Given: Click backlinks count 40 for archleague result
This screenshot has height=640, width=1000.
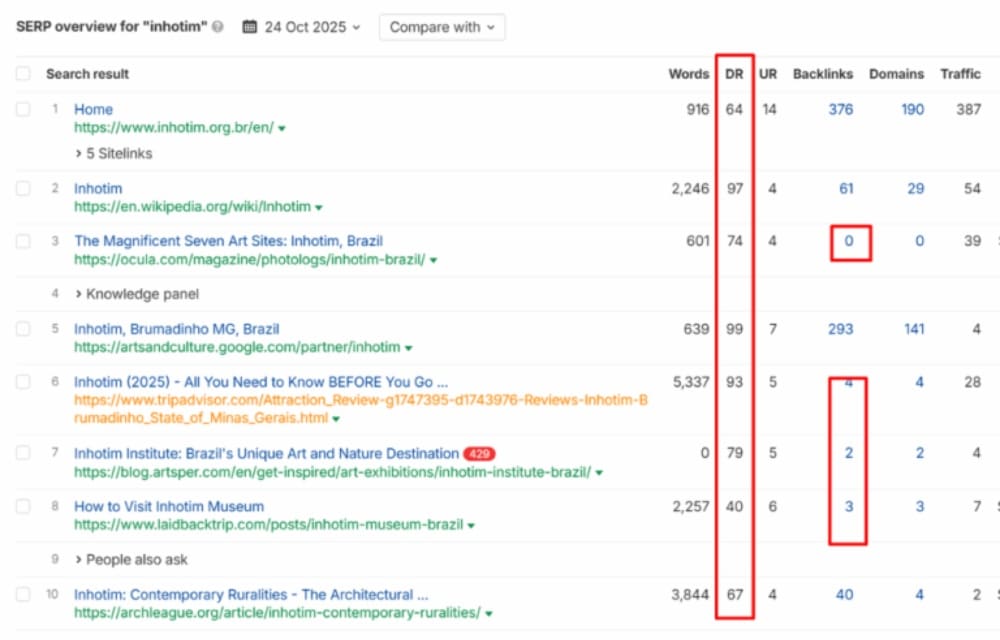Looking at the screenshot, I should click(844, 595).
